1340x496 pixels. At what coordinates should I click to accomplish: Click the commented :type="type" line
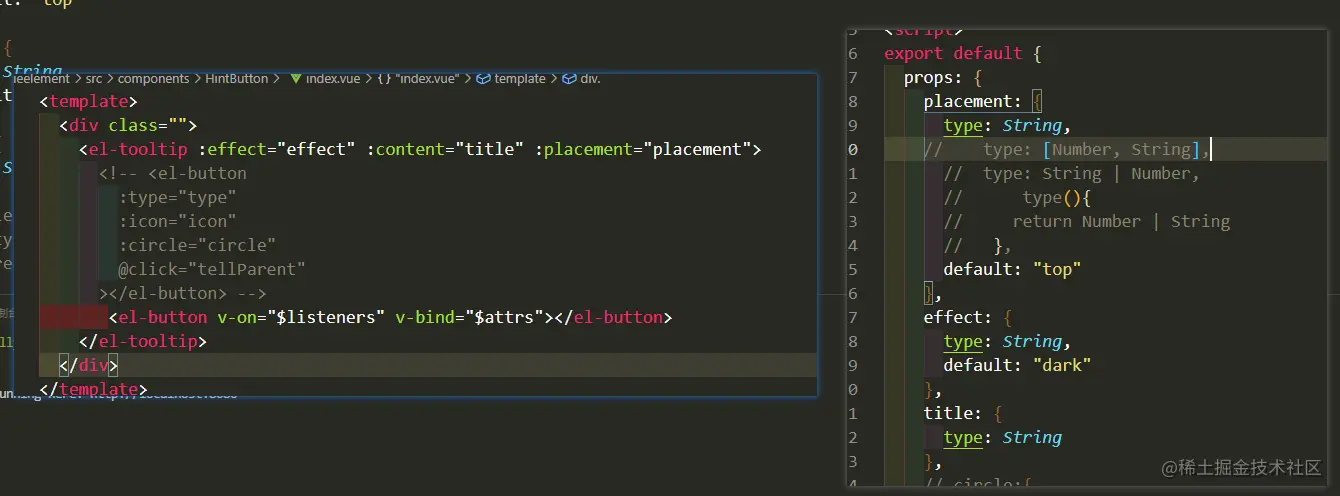178,197
